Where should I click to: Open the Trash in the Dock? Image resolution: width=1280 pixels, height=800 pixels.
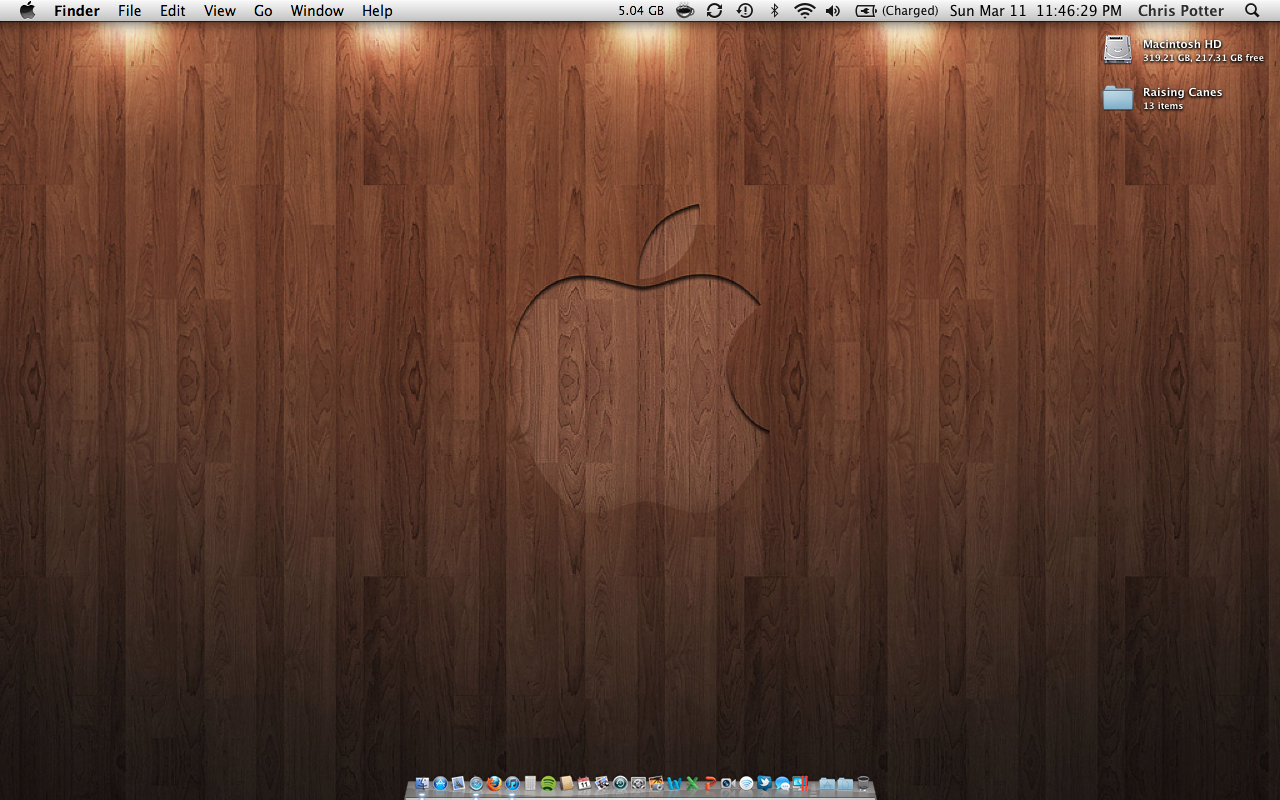pos(863,784)
